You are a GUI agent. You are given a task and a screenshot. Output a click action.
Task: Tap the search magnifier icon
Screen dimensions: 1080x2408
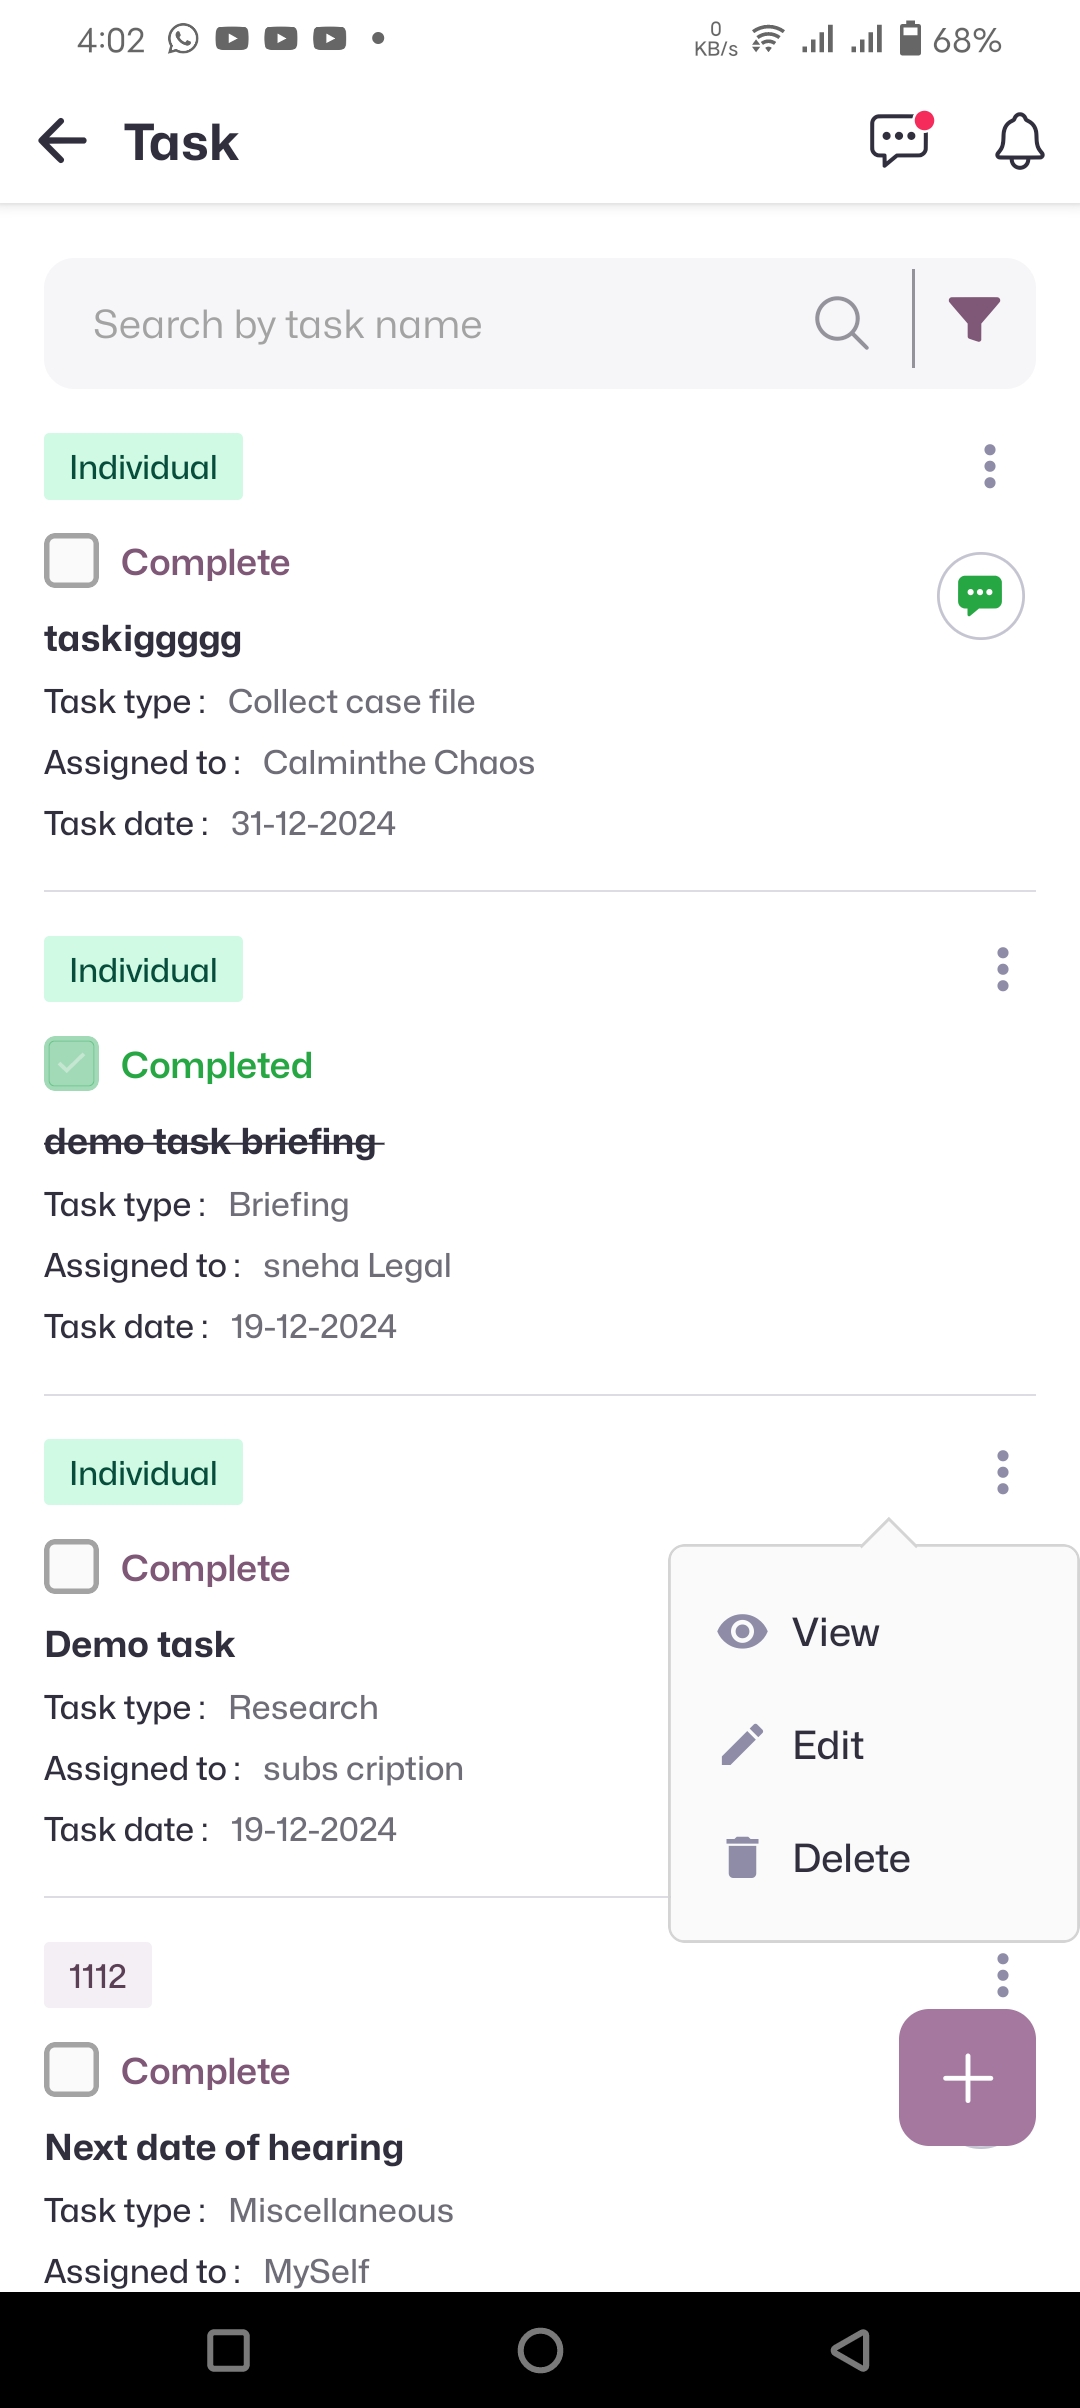pos(841,323)
